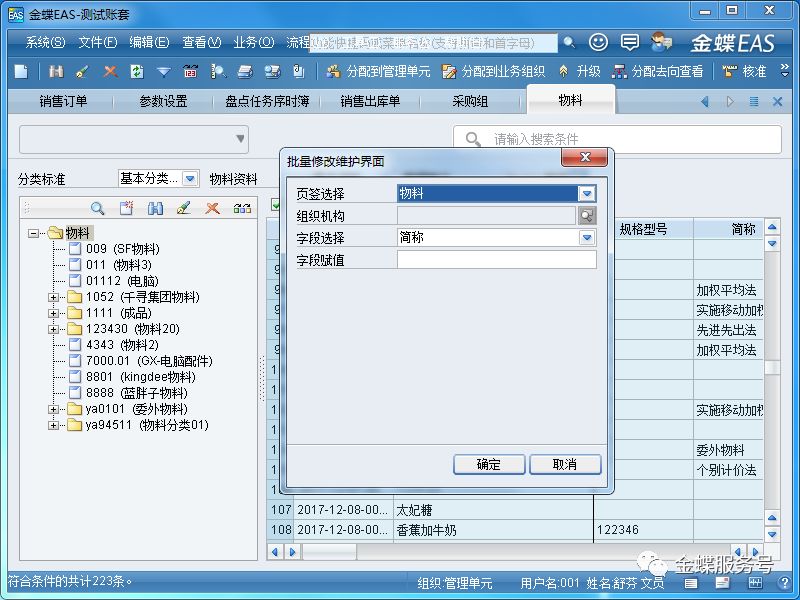Click the previous tab arrow

705,102
